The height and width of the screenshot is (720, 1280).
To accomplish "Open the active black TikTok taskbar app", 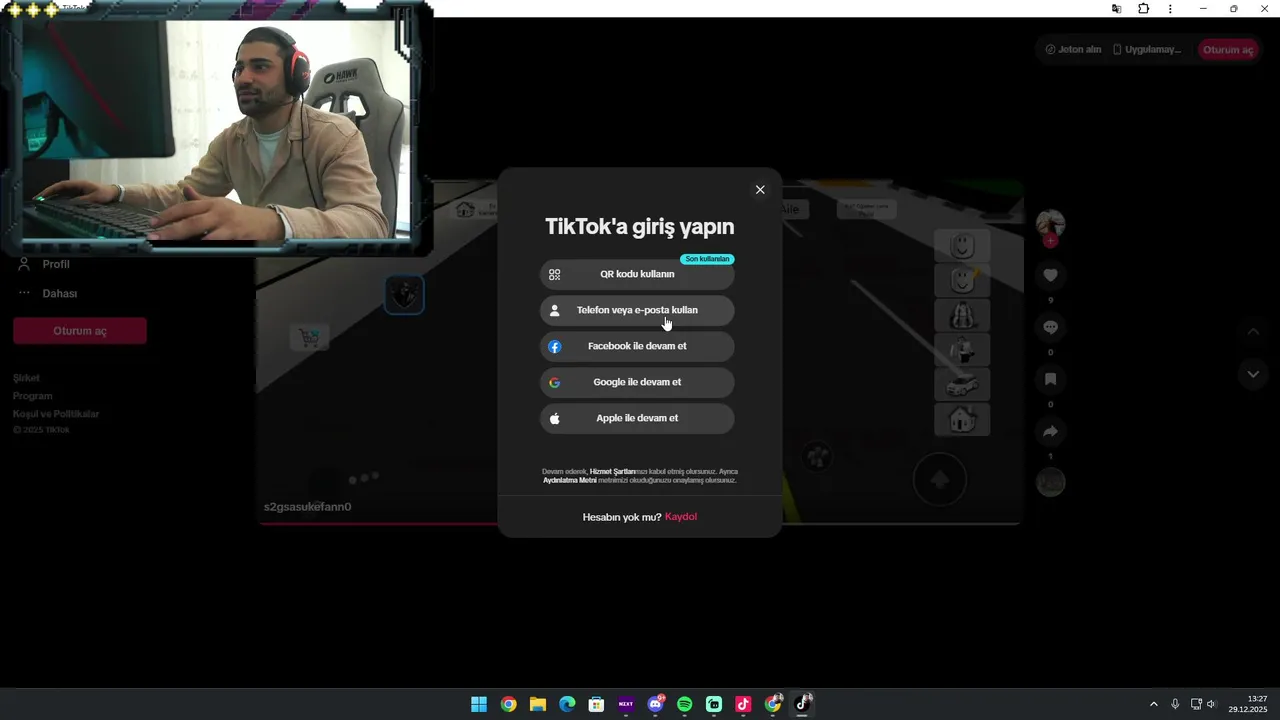I will 802,704.
